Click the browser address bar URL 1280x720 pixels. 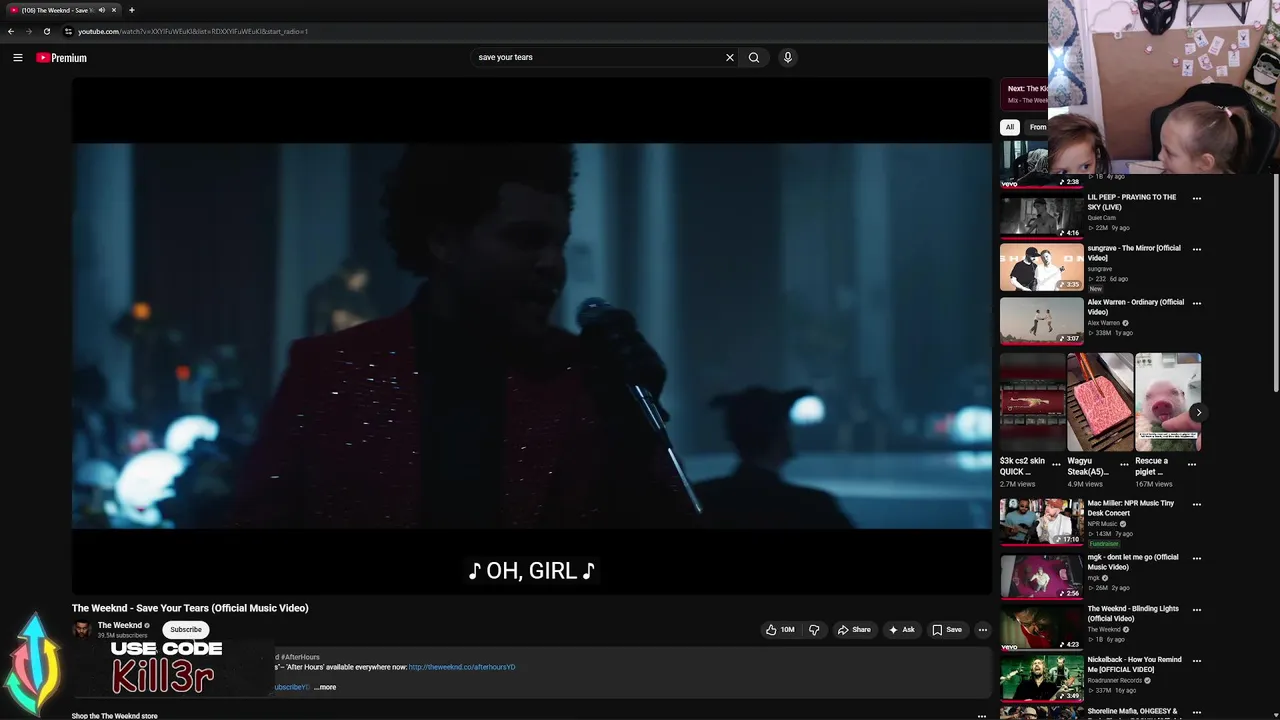tap(192, 31)
